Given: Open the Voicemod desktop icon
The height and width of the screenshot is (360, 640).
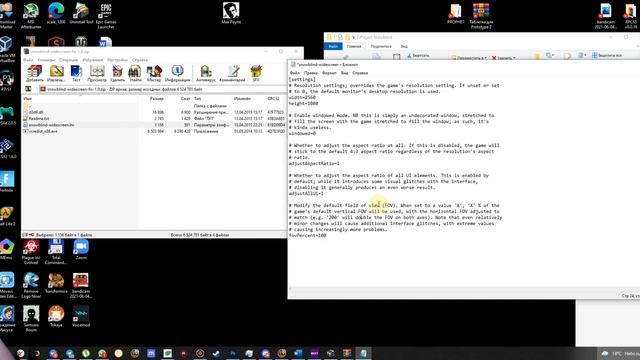Looking at the screenshot, I should (x=81, y=317).
